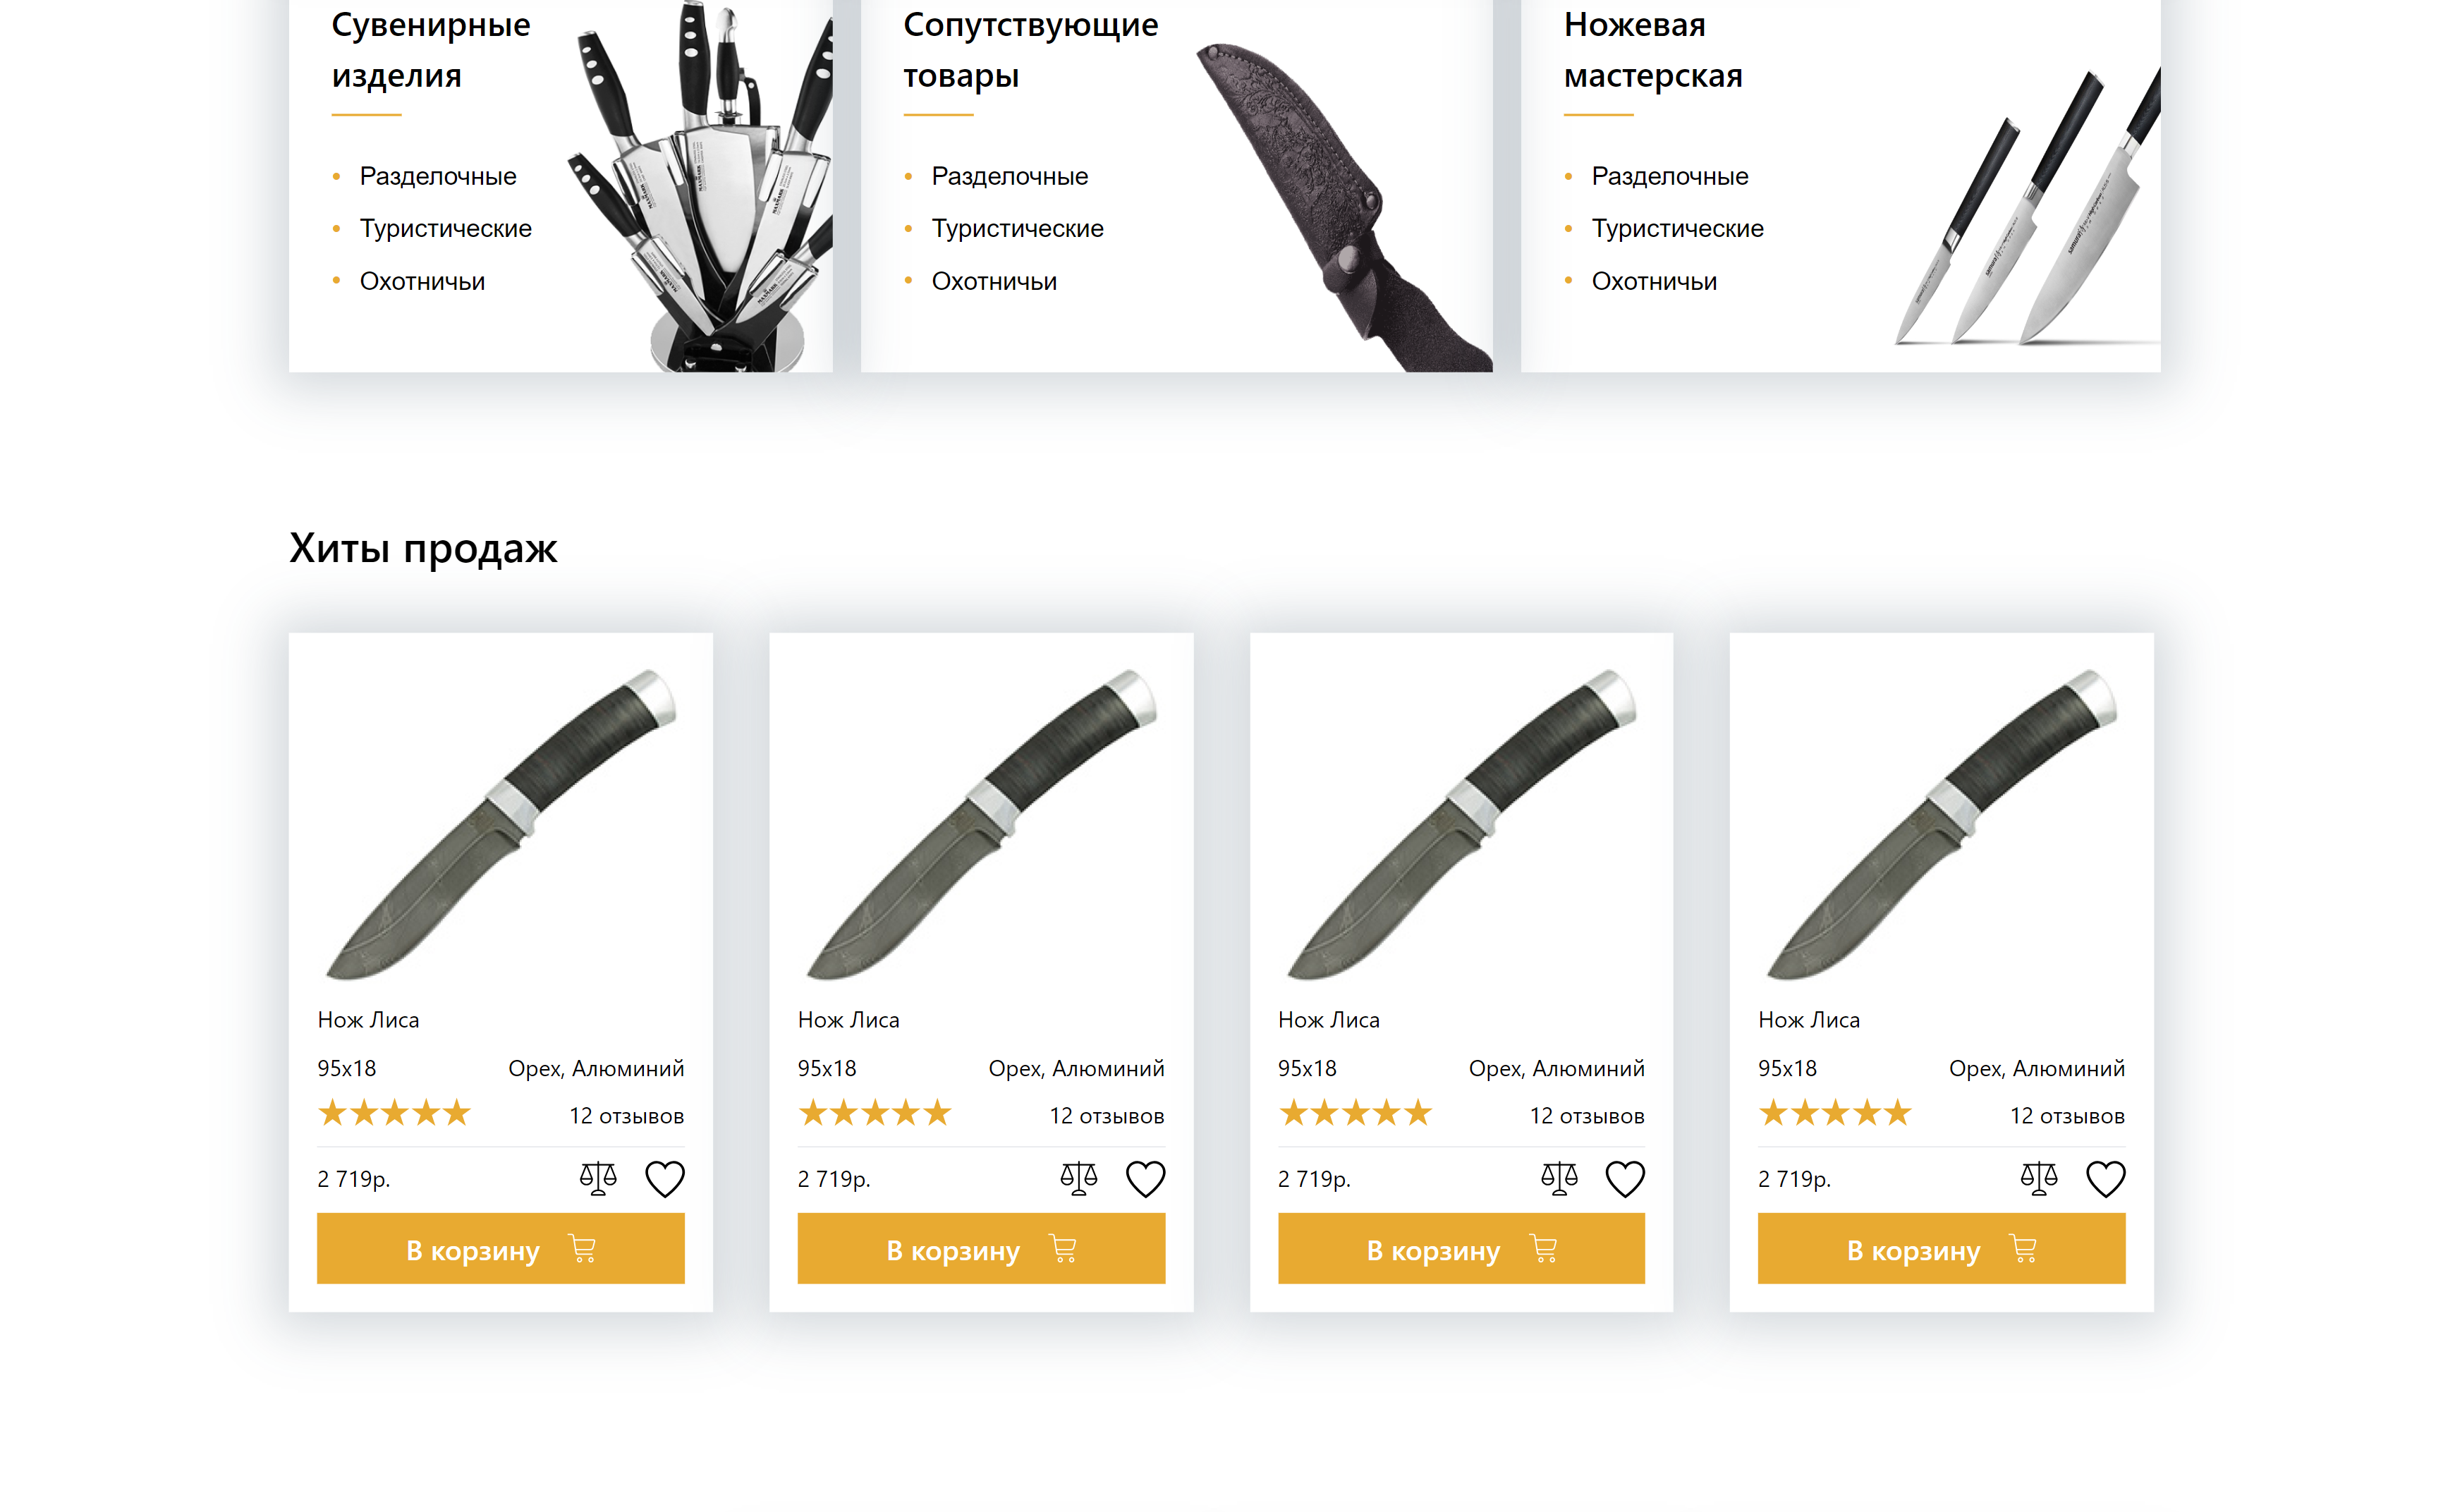The width and height of the screenshot is (2443, 1512).
Task: Add first Нож Лиса to favorites heart
Action: 665,1179
